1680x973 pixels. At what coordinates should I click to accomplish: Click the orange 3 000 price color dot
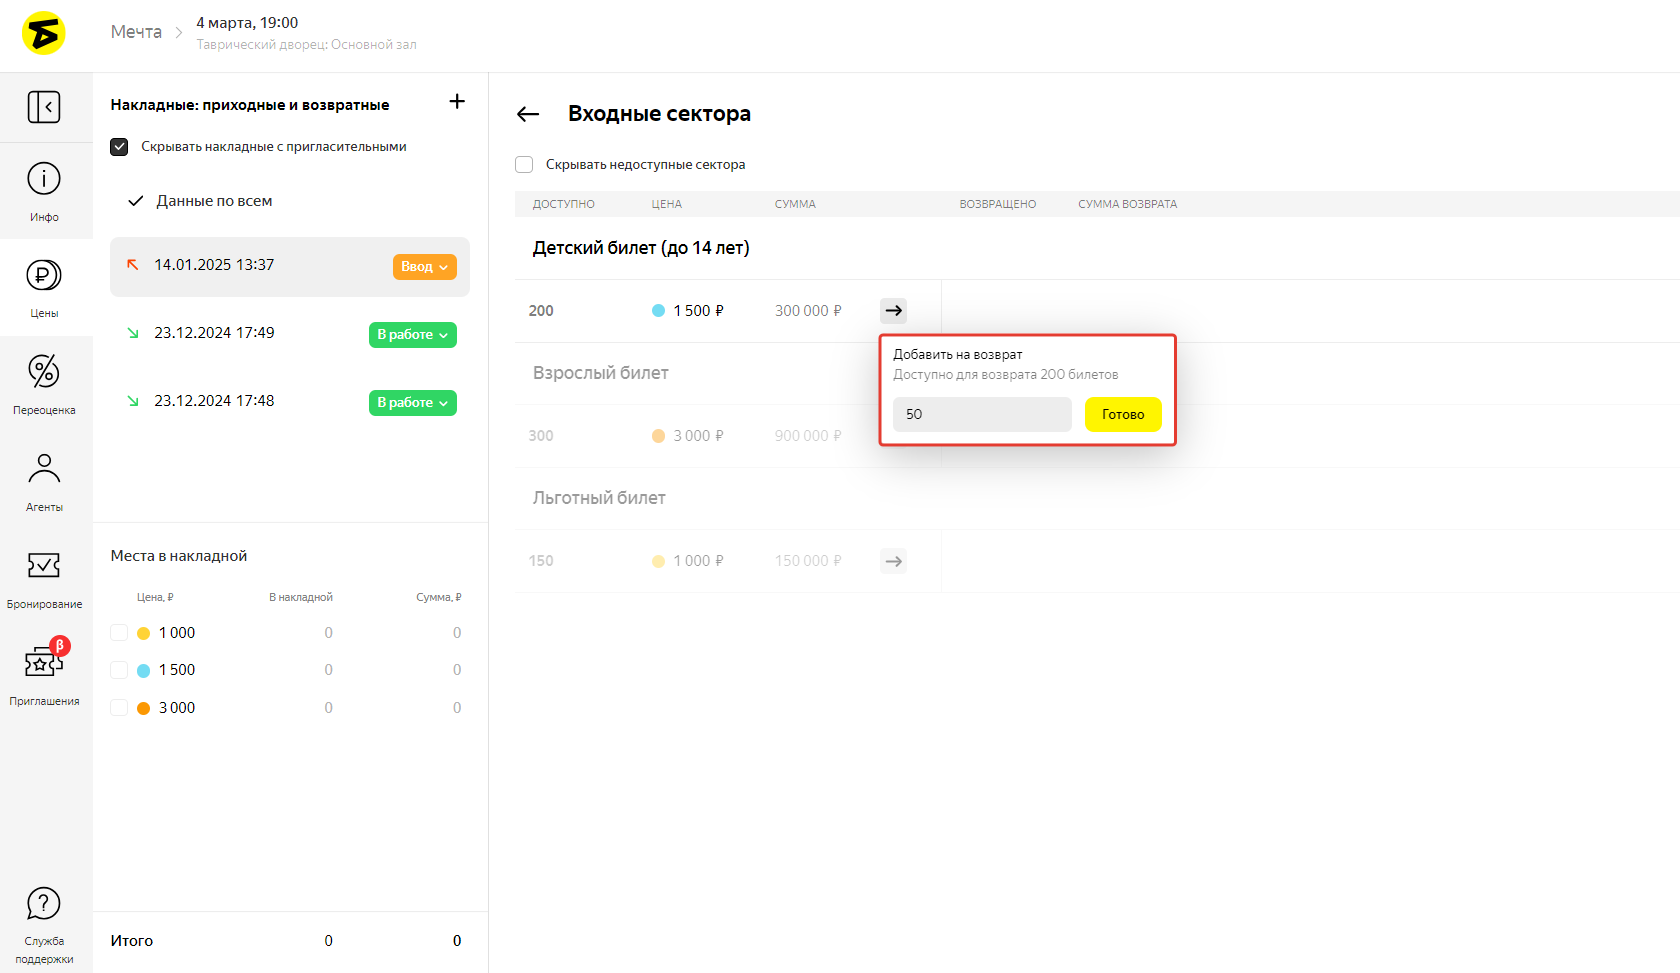143,708
